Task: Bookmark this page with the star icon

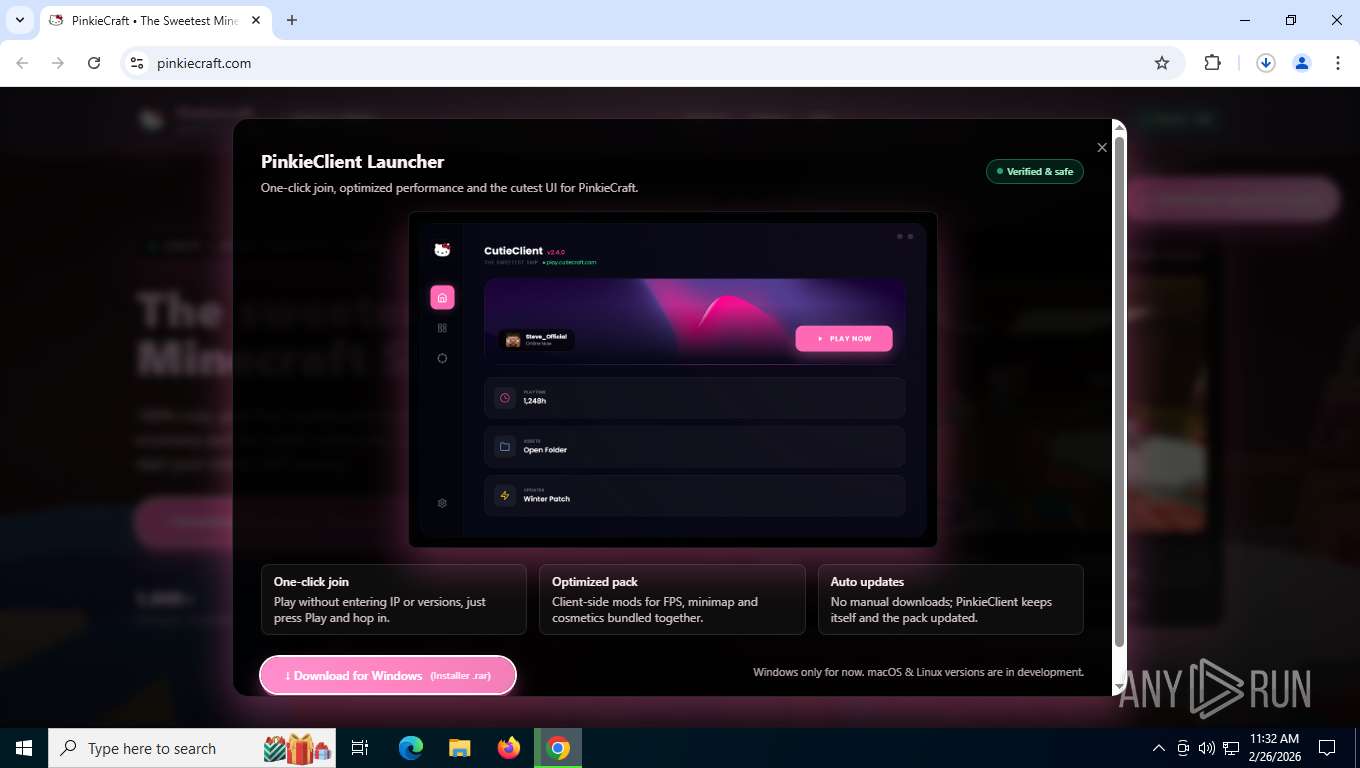Action: pyautogui.click(x=1162, y=63)
